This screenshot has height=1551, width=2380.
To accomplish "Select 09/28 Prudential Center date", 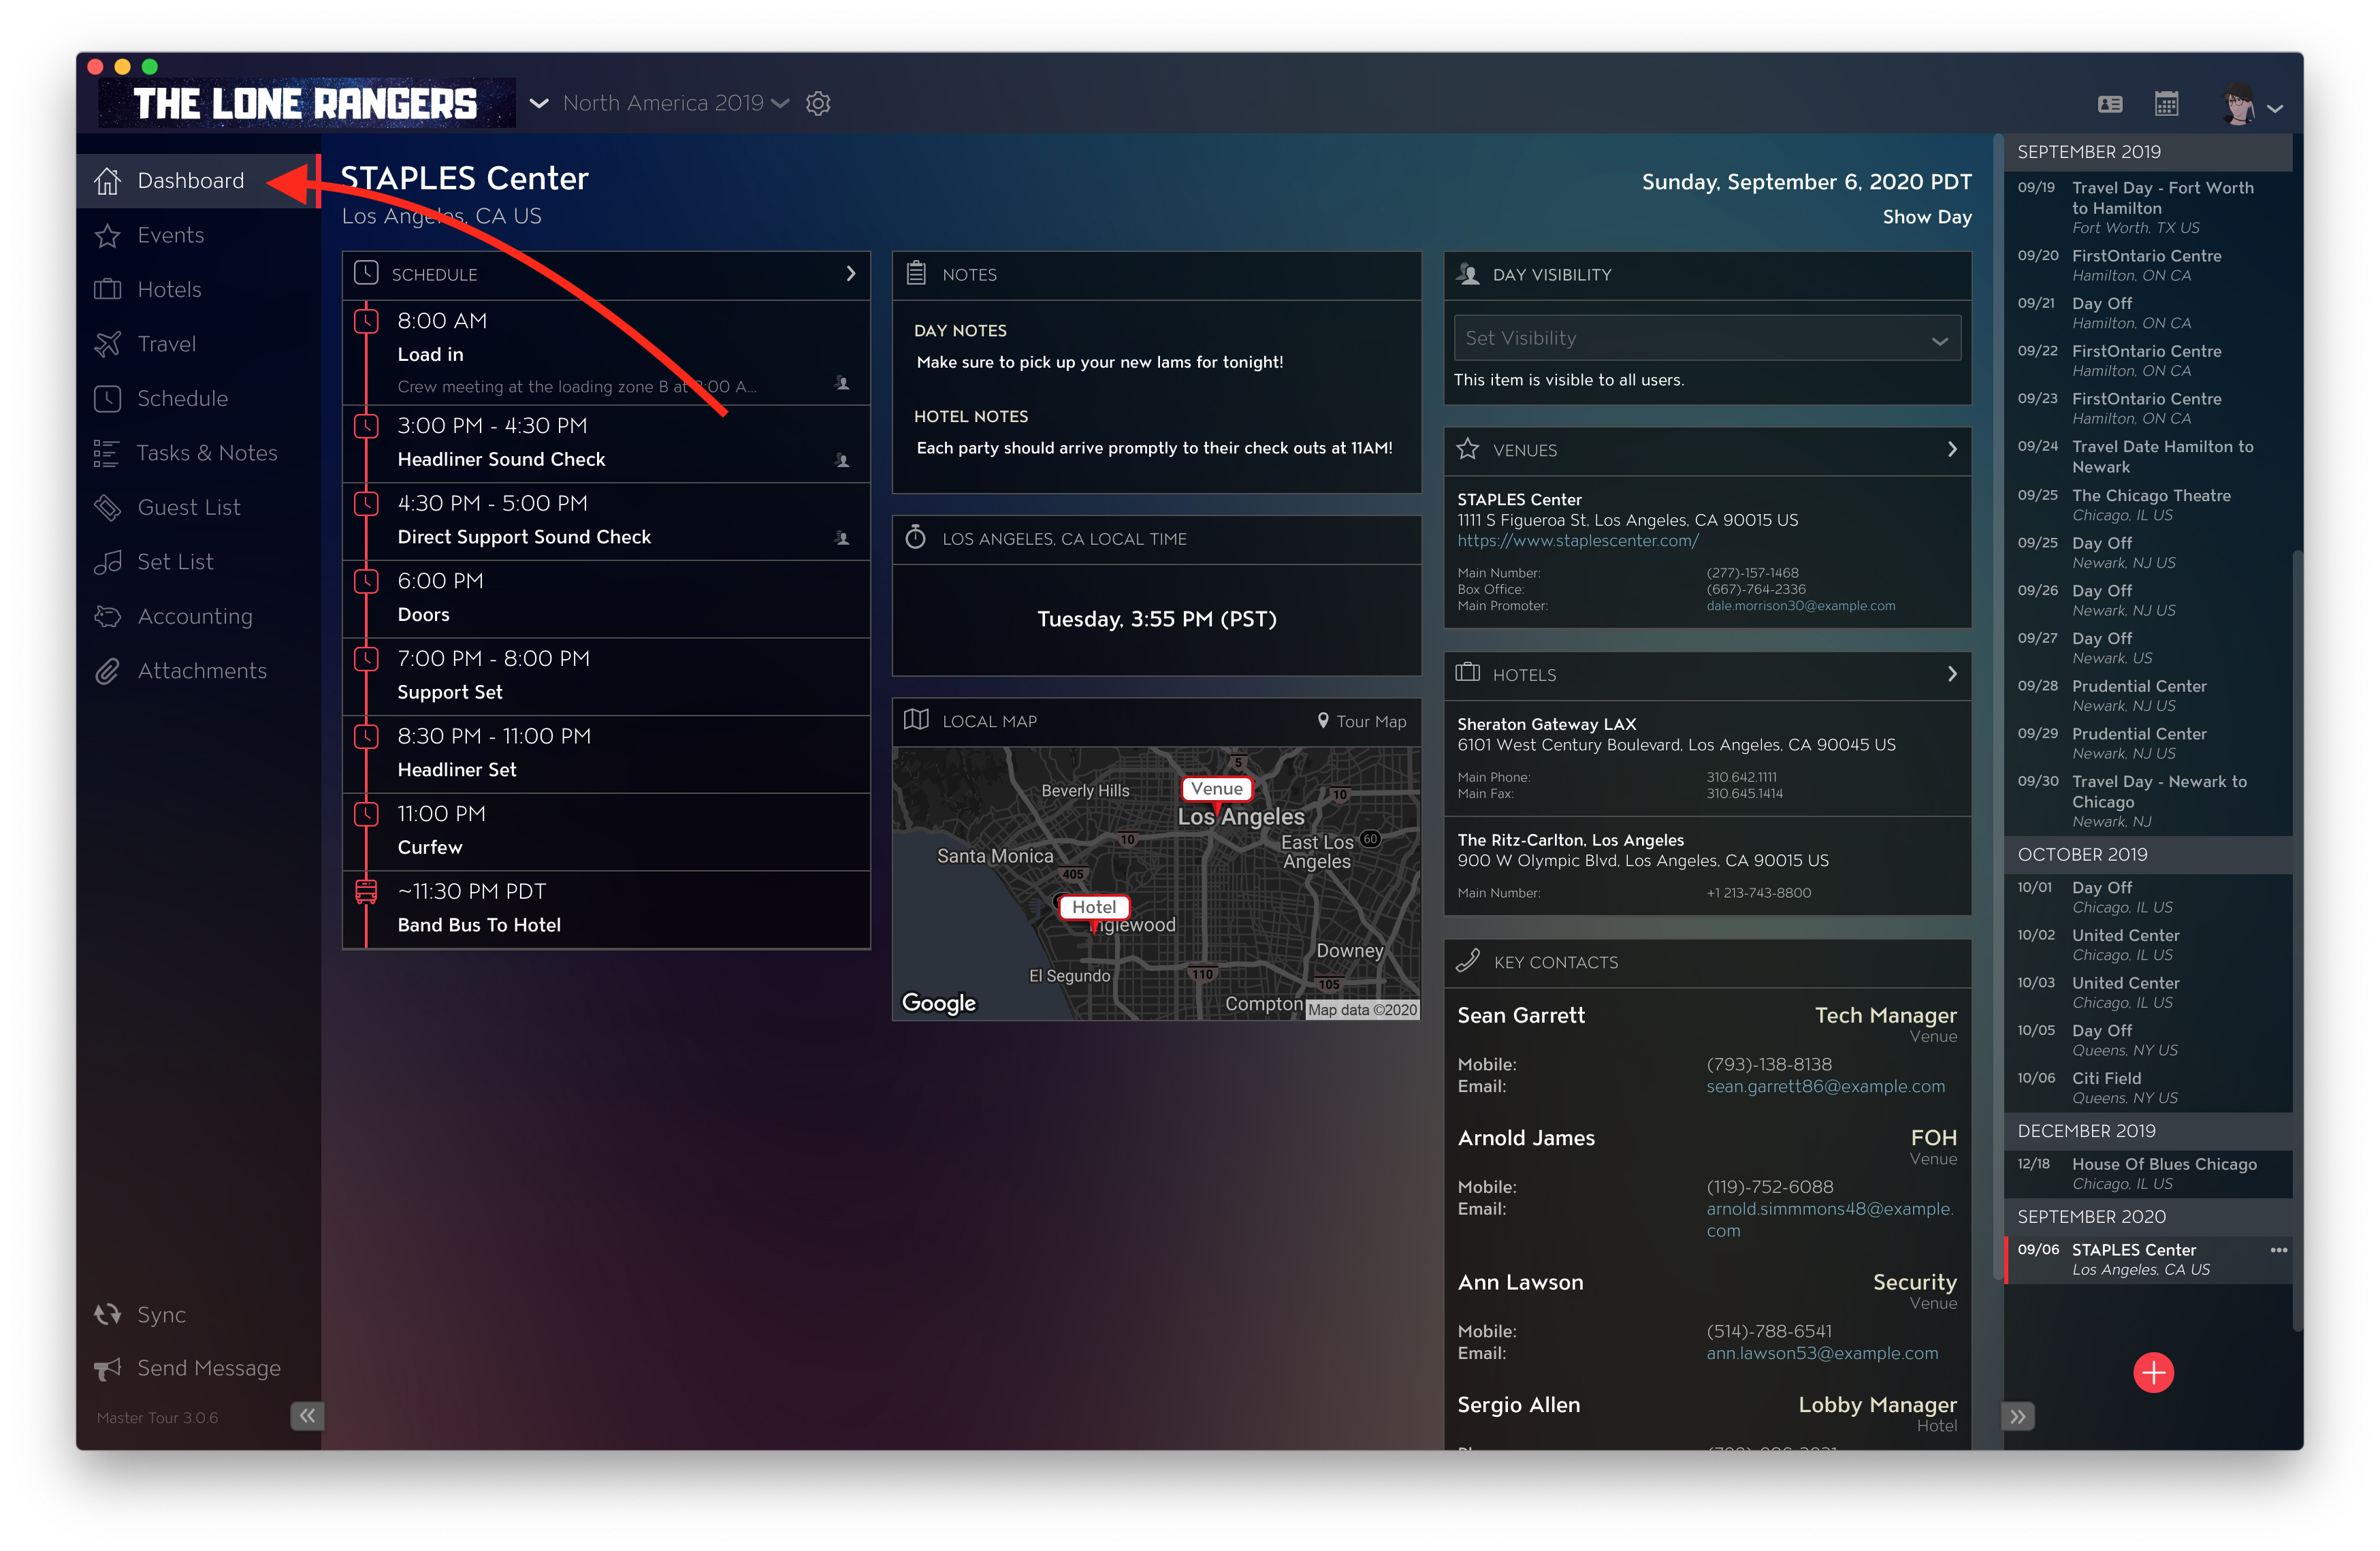I will [2147, 696].
